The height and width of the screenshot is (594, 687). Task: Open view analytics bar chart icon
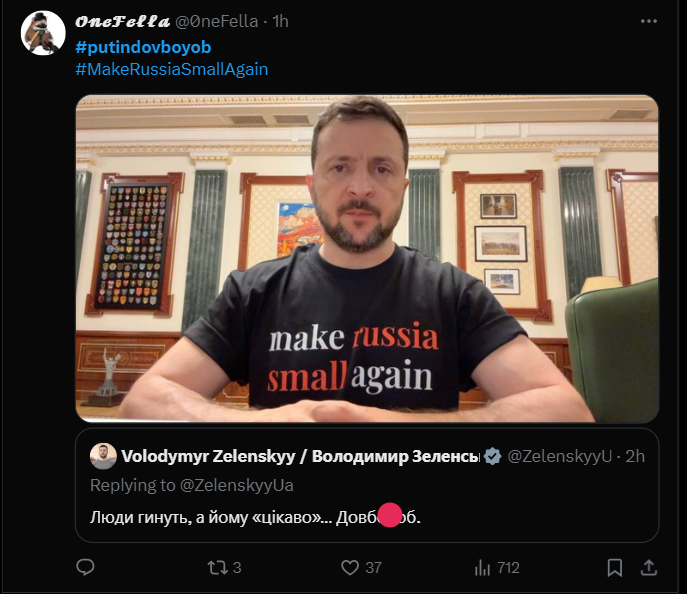pos(484,567)
